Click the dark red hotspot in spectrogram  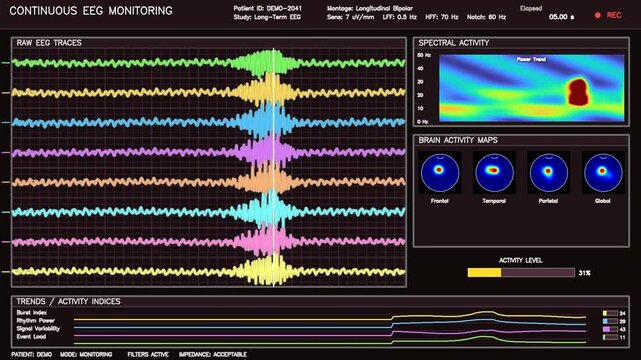[578, 92]
